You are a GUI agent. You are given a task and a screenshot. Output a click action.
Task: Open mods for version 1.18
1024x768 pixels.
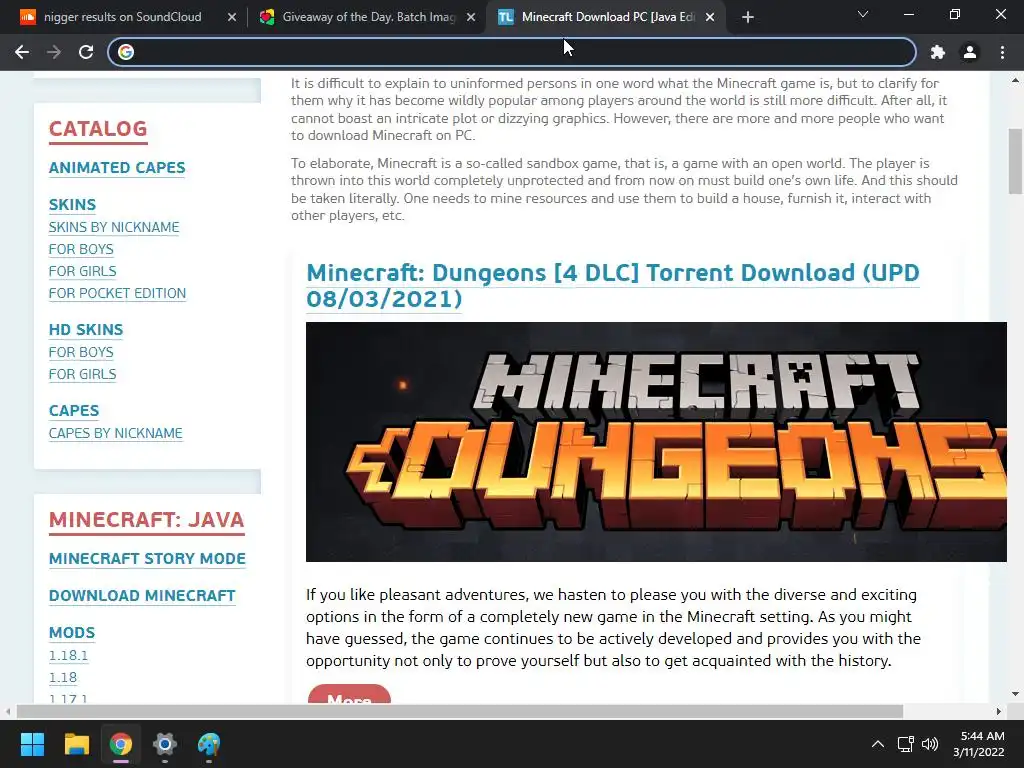coord(63,678)
